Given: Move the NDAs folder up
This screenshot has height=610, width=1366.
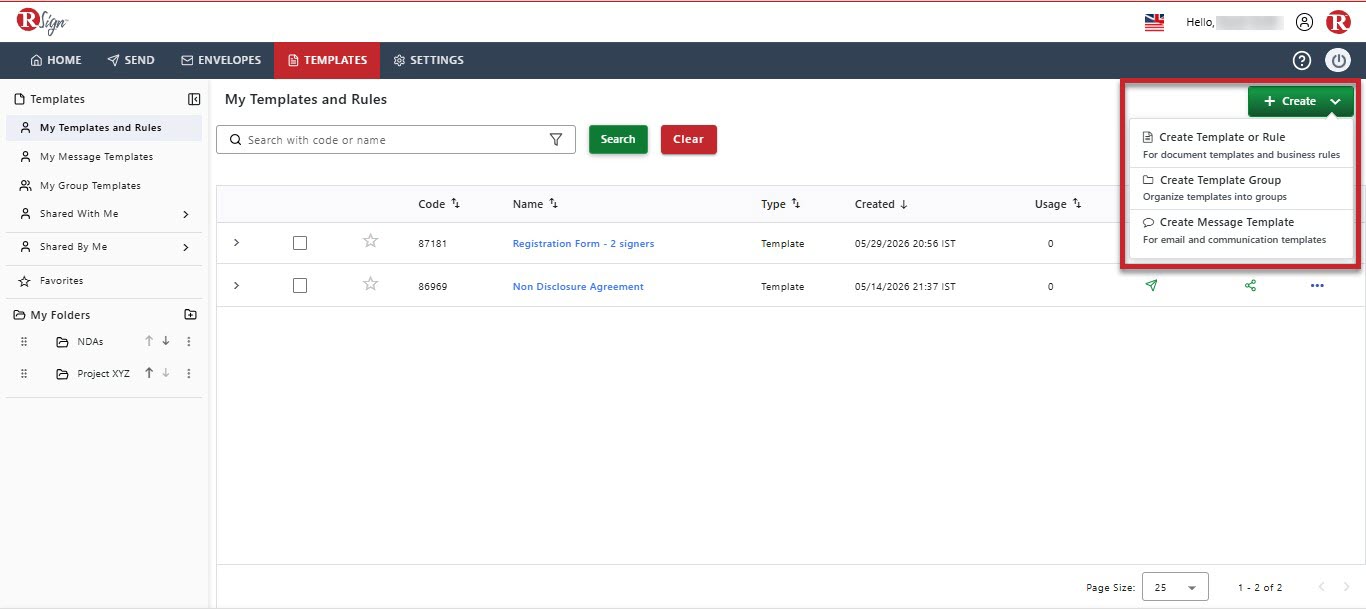Looking at the screenshot, I should 149,341.
